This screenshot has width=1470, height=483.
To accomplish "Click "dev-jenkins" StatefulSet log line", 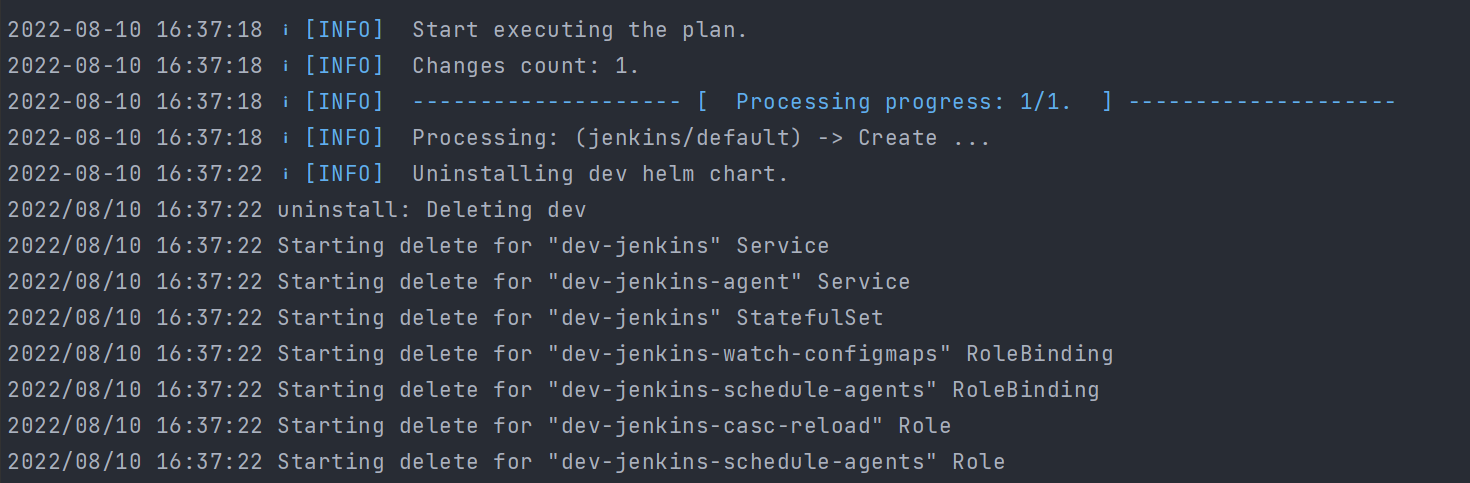I will tap(445, 318).
